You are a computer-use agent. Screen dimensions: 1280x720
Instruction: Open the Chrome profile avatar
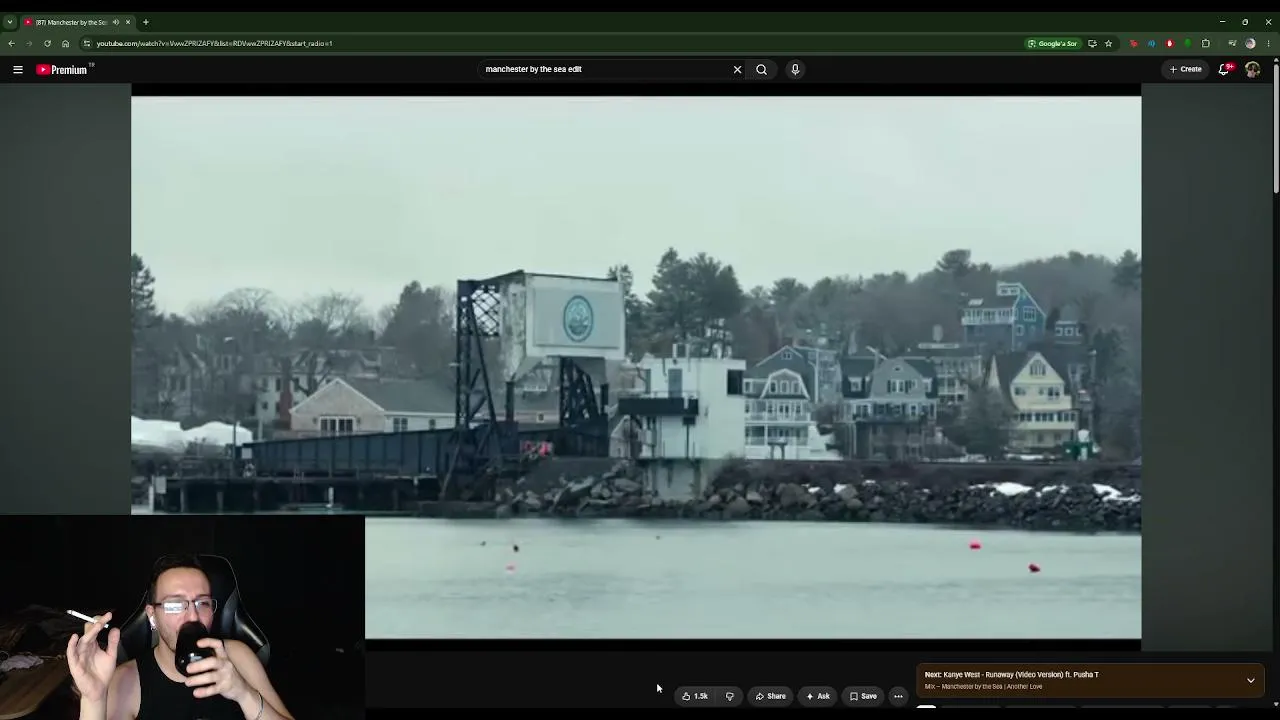click(1250, 43)
